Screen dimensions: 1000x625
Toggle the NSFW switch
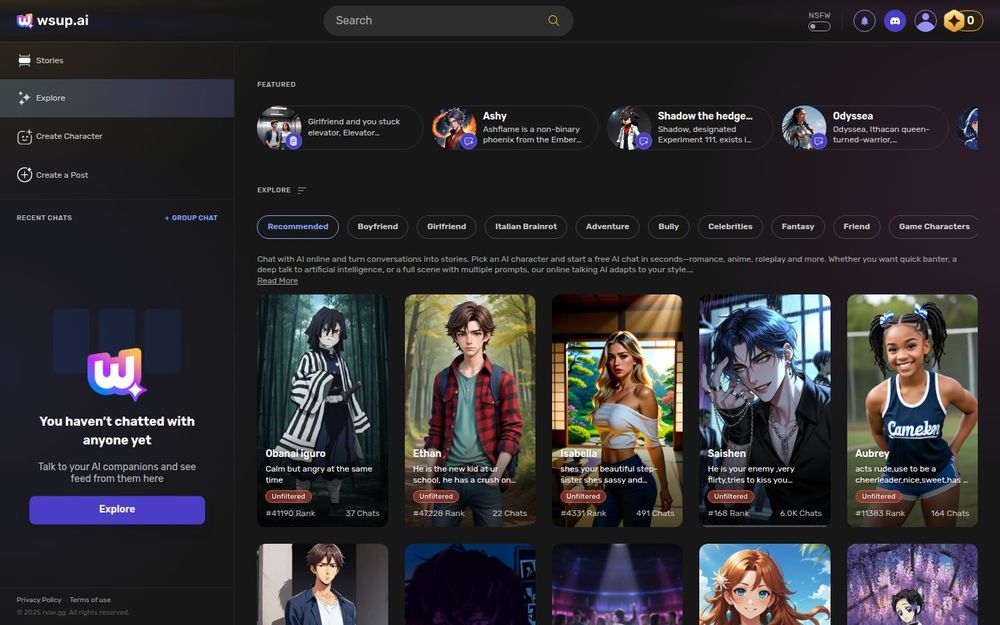(819, 27)
